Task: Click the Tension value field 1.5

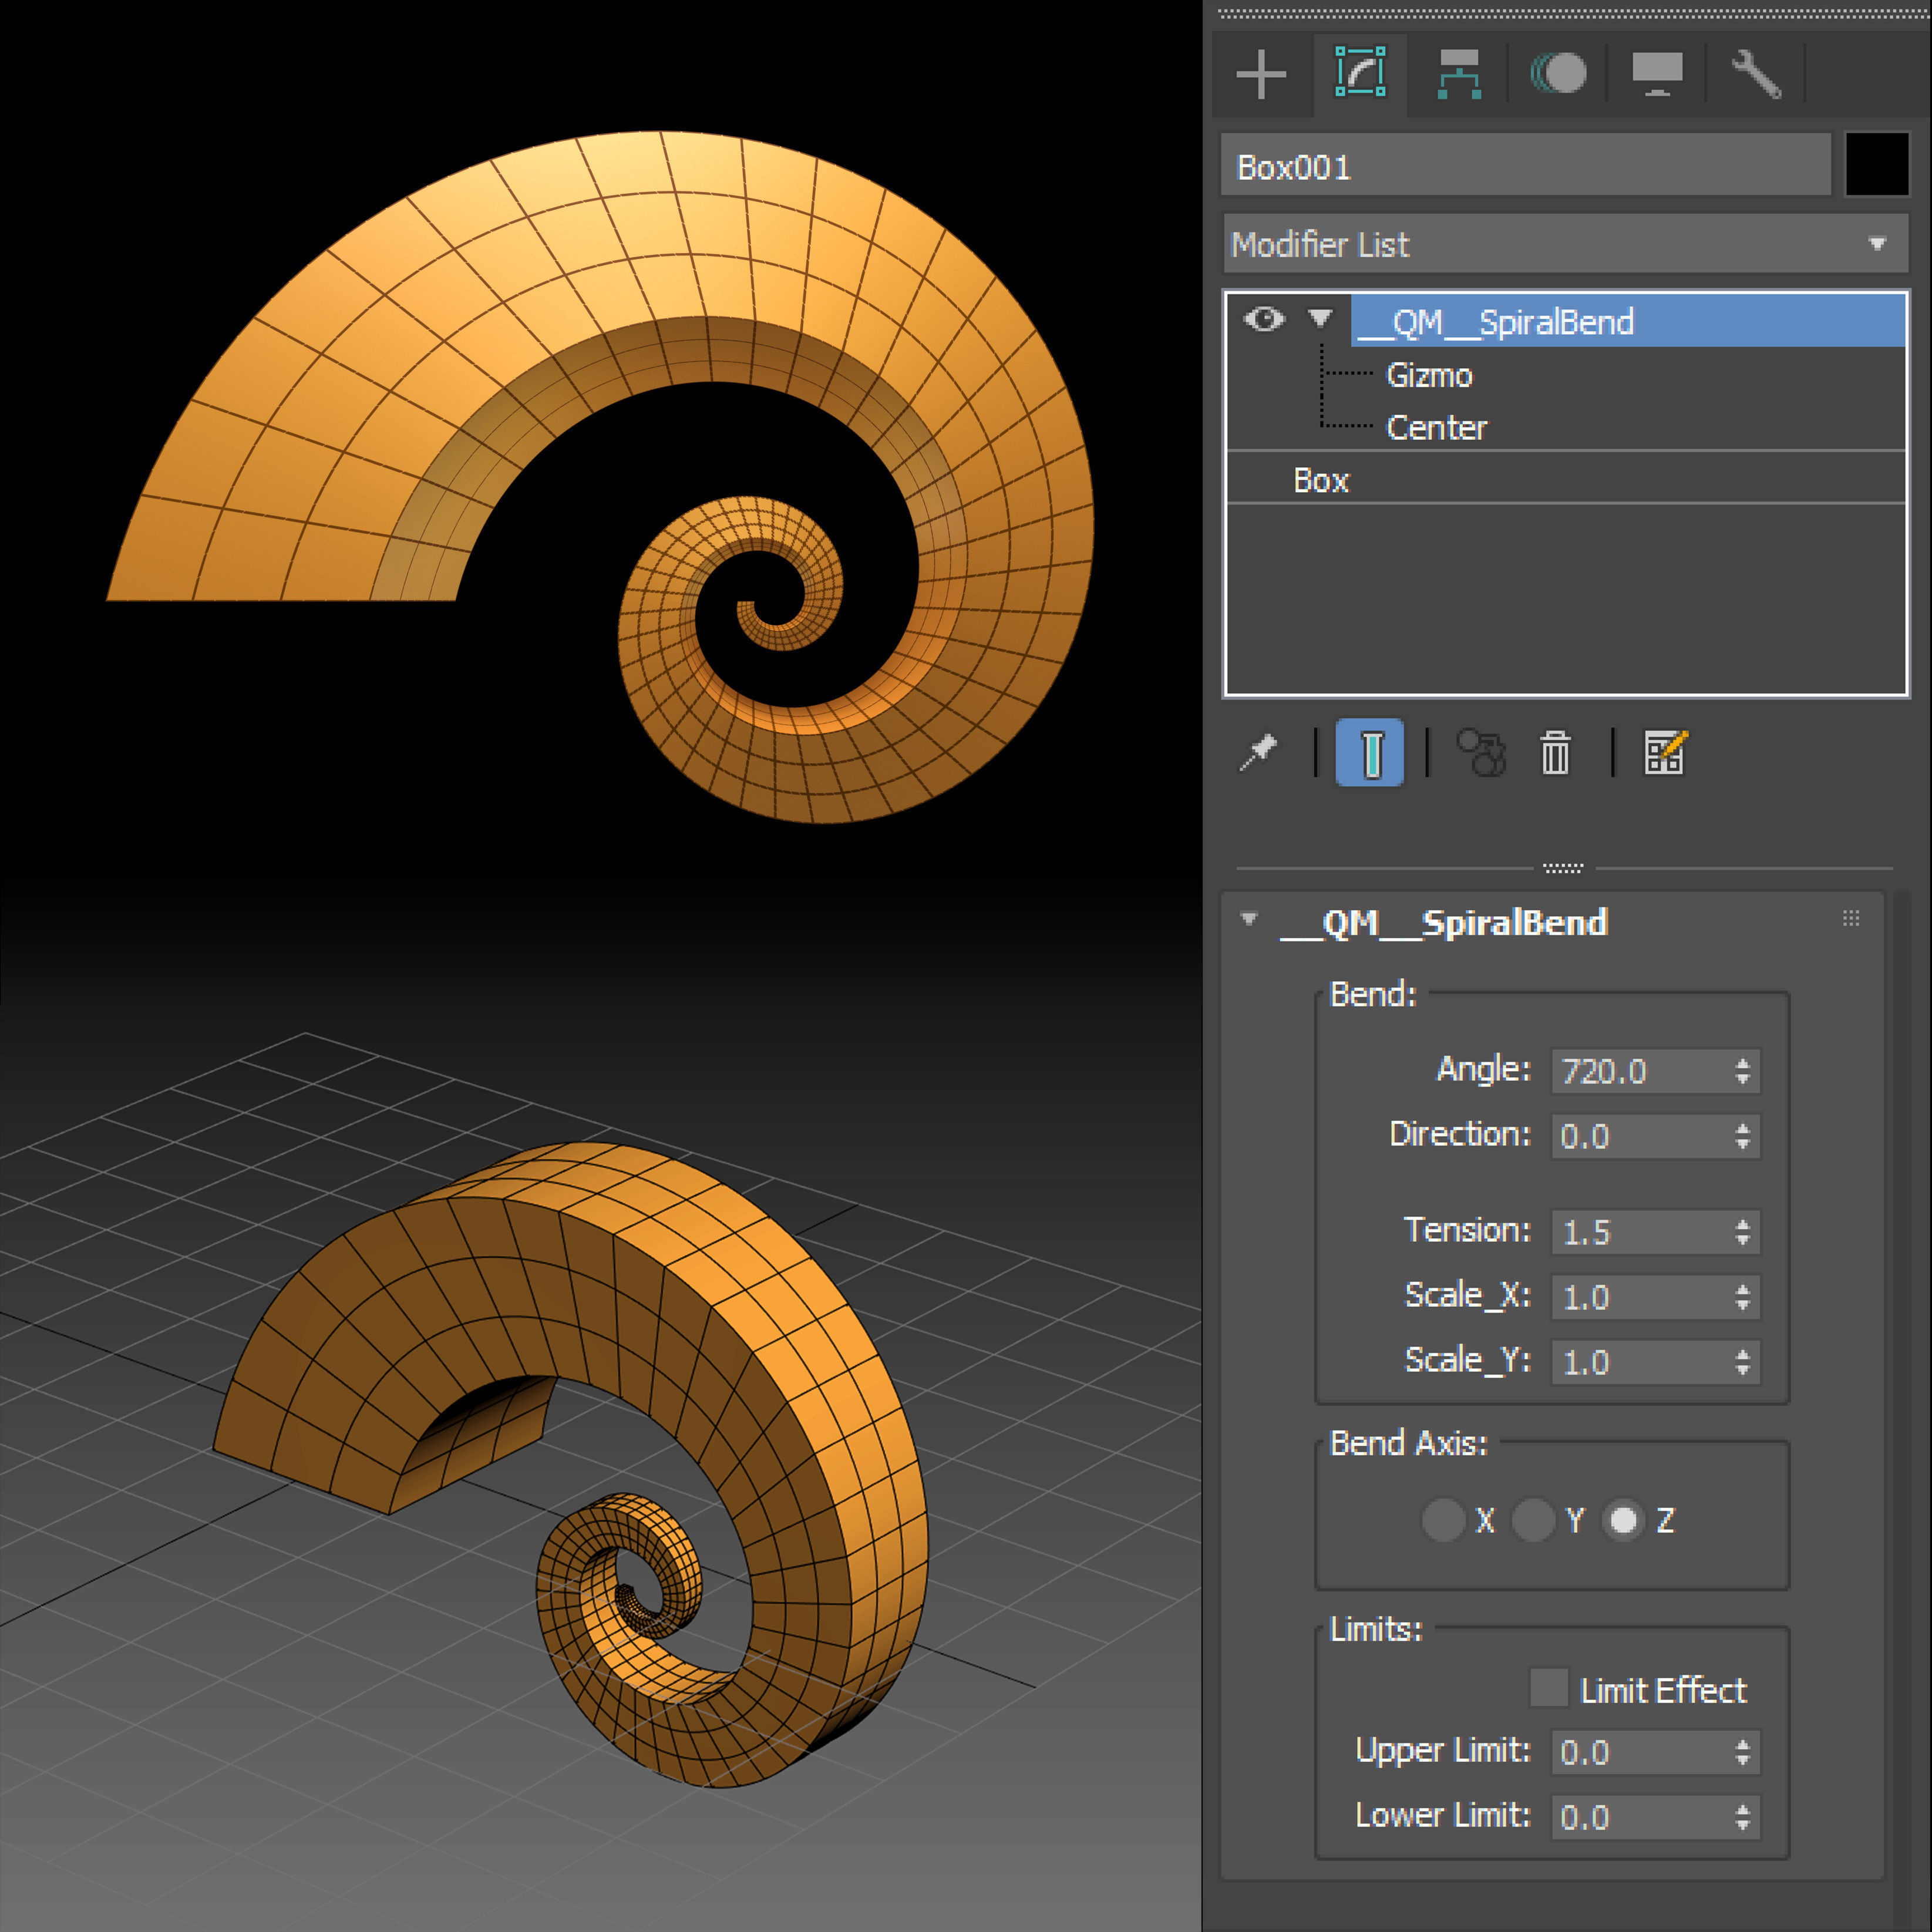Action: 1641,1232
